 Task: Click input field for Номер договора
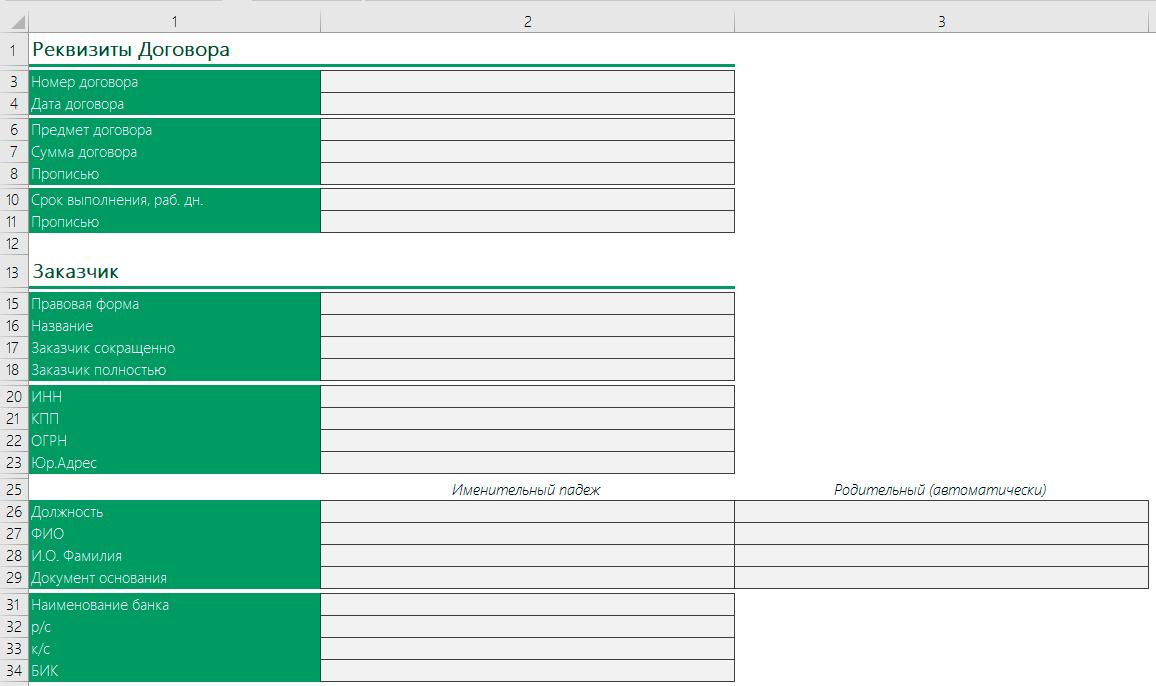tap(528, 81)
